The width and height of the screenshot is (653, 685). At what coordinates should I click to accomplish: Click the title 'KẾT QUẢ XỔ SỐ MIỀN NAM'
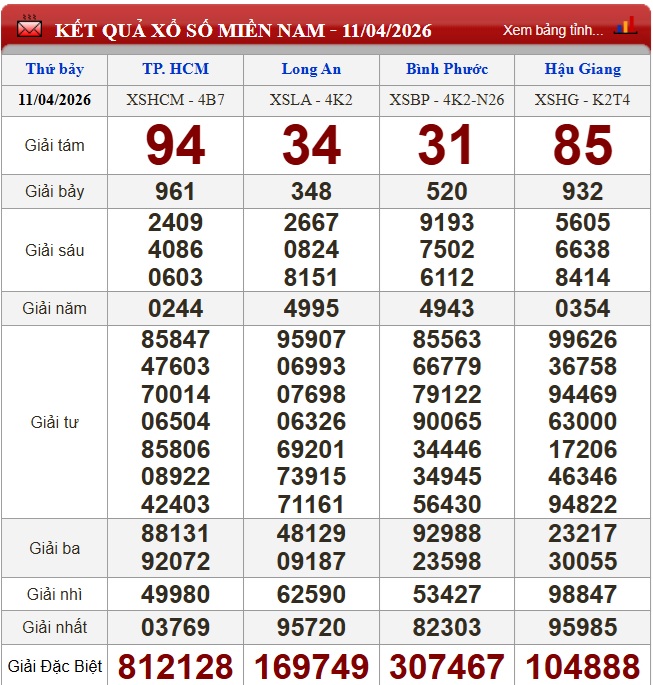(x=190, y=30)
